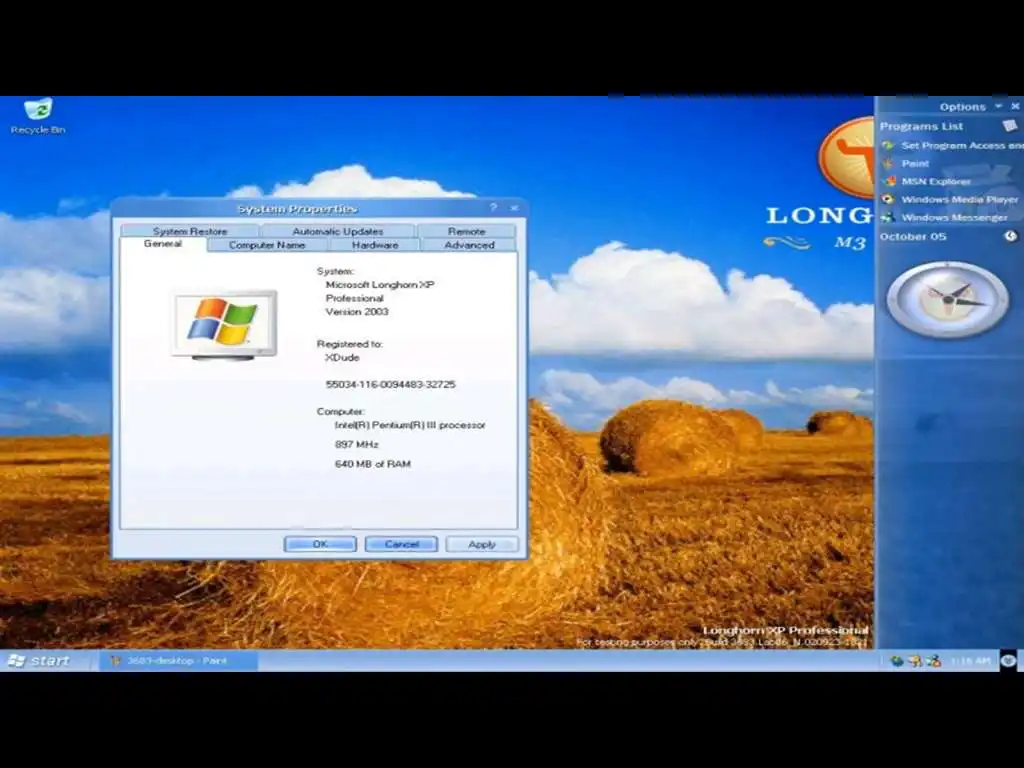The height and width of the screenshot is (768, 1024).
Task: Click the 'Computer:' label
Action: pos(340,411)
